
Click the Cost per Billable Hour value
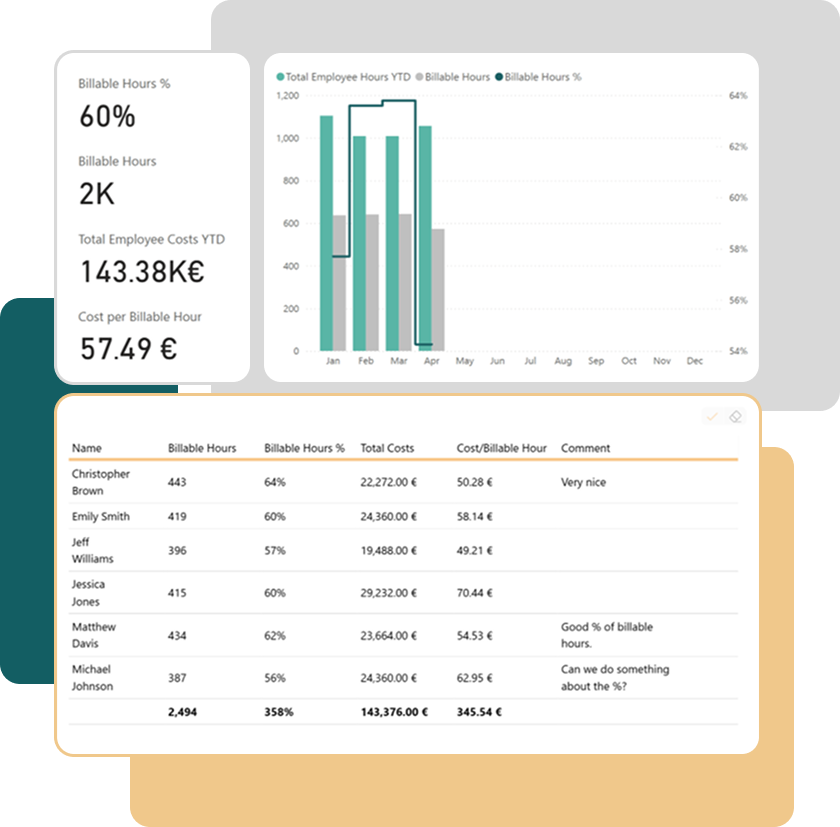coord(128,349)
